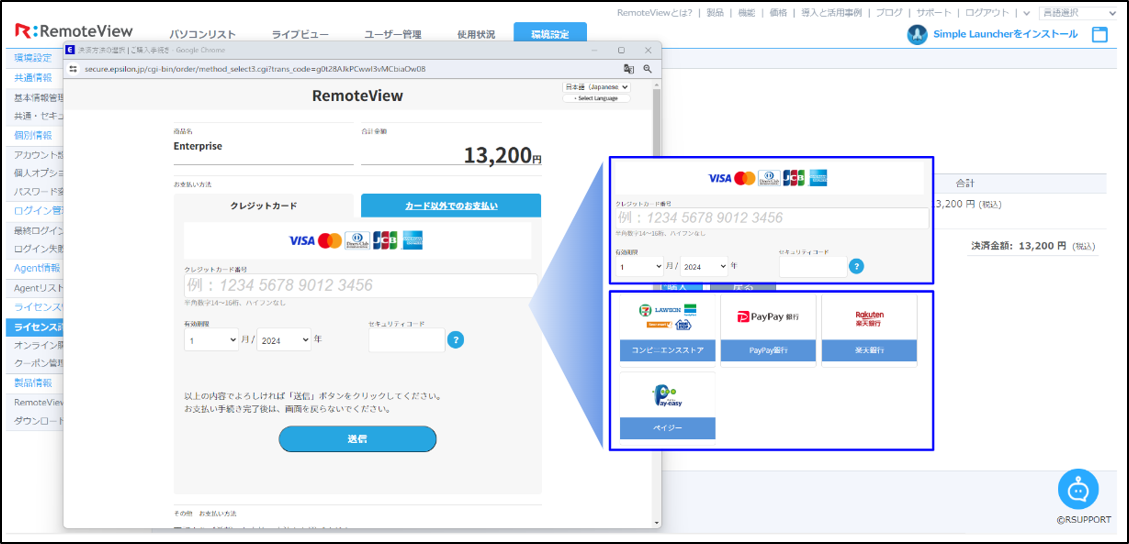The image size is (1129, 544).
Task: Click the American Express logo in the Chrome popup
Action: pyautogui.click(x=413, y=240)
